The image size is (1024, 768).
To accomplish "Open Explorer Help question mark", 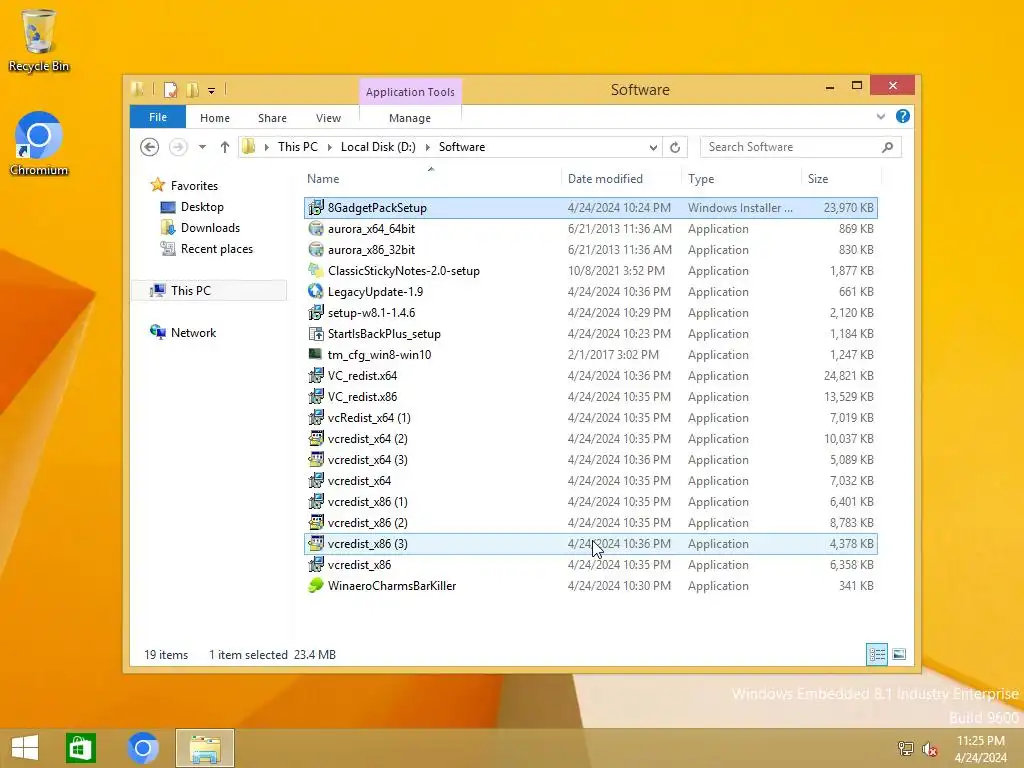I will tap(903, 116).
